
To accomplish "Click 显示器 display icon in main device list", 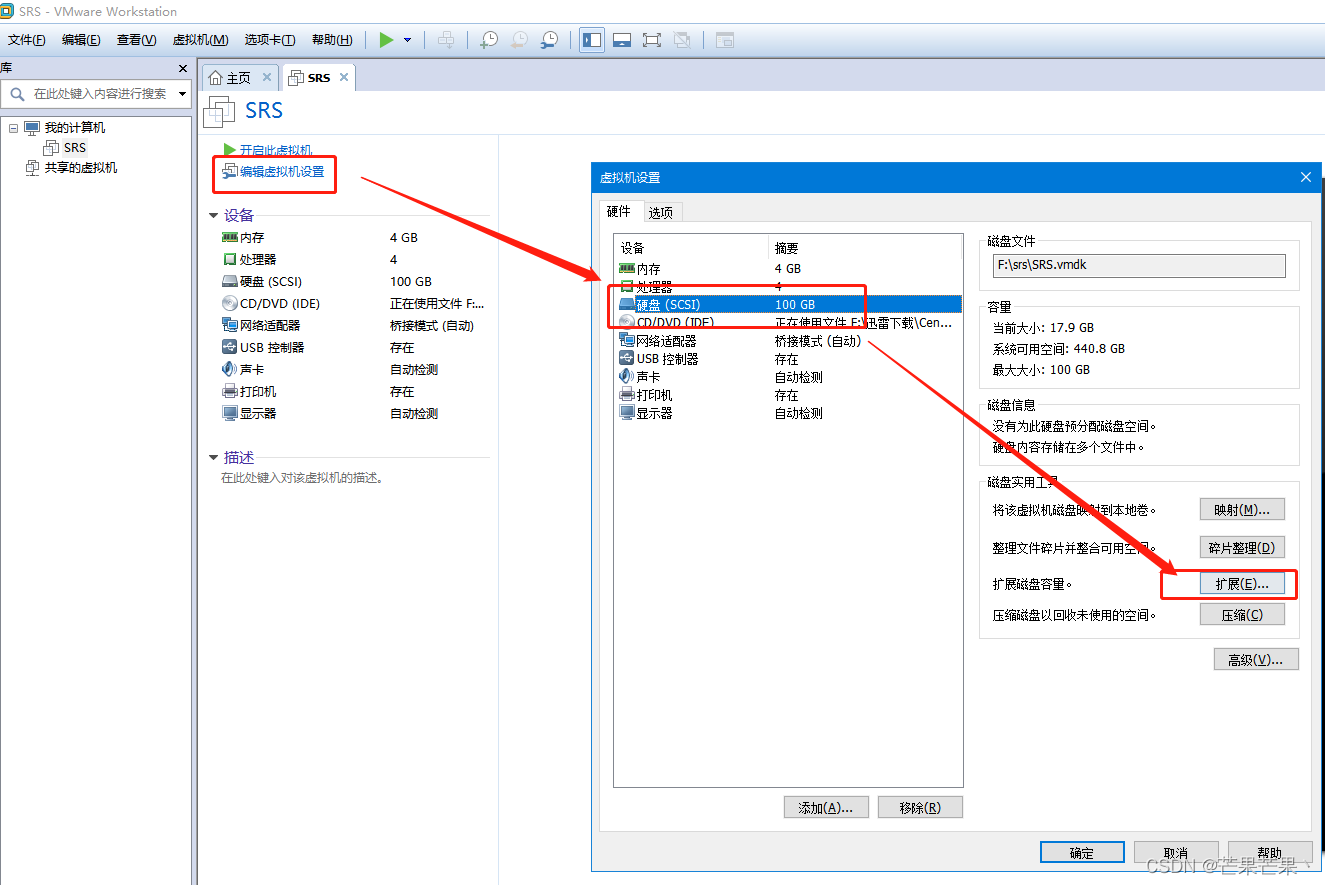I will 230,414.
